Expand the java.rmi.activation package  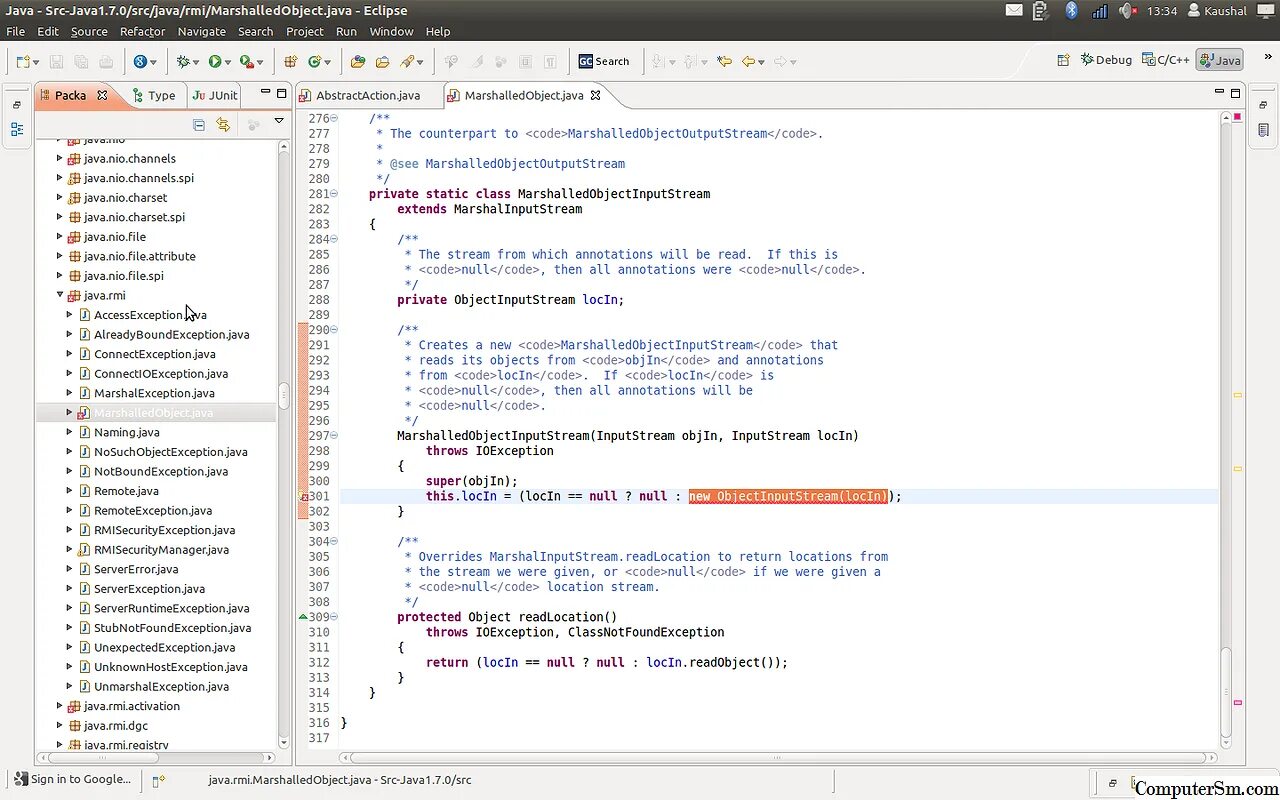pyautogui.click(x=60, y=706)
